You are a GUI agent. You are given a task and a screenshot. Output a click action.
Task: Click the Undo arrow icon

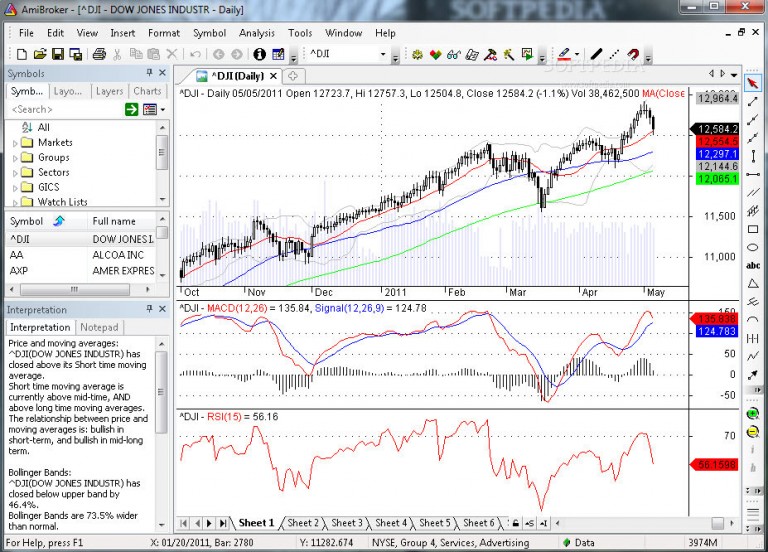point(195,54)
